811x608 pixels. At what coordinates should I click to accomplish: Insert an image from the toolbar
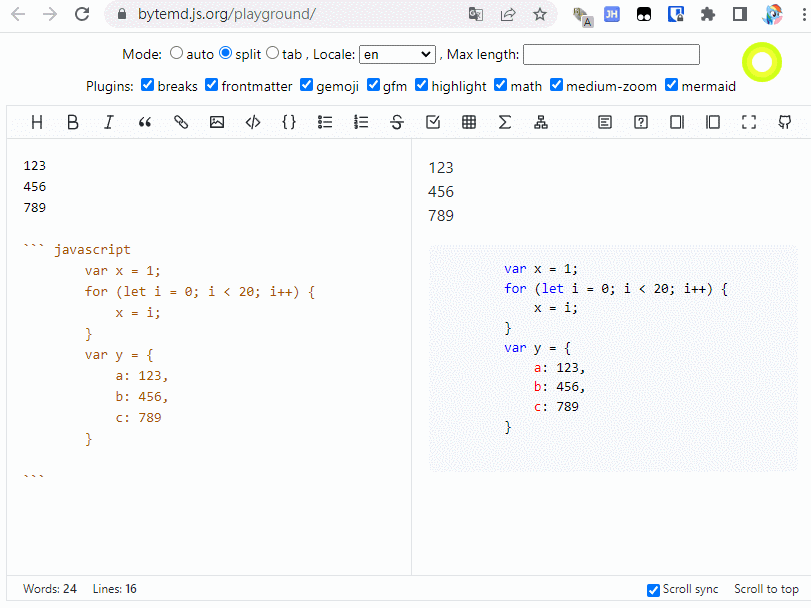click(x=217, y=123)
